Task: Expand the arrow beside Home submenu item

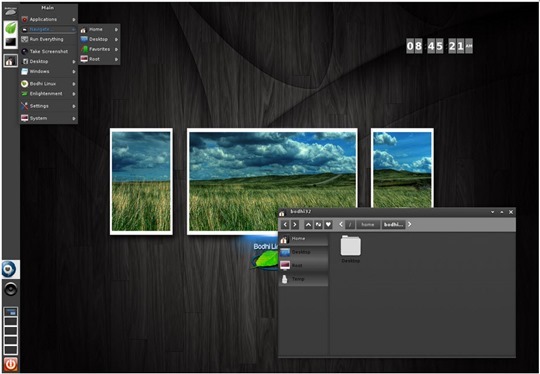Action: (116, 30)
